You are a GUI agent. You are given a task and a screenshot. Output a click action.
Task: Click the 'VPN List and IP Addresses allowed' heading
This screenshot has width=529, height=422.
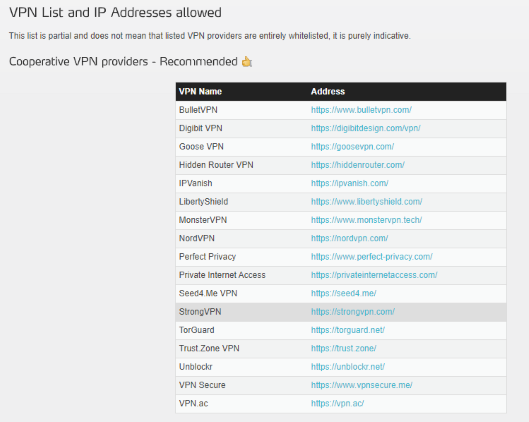(x=115, y=13)
